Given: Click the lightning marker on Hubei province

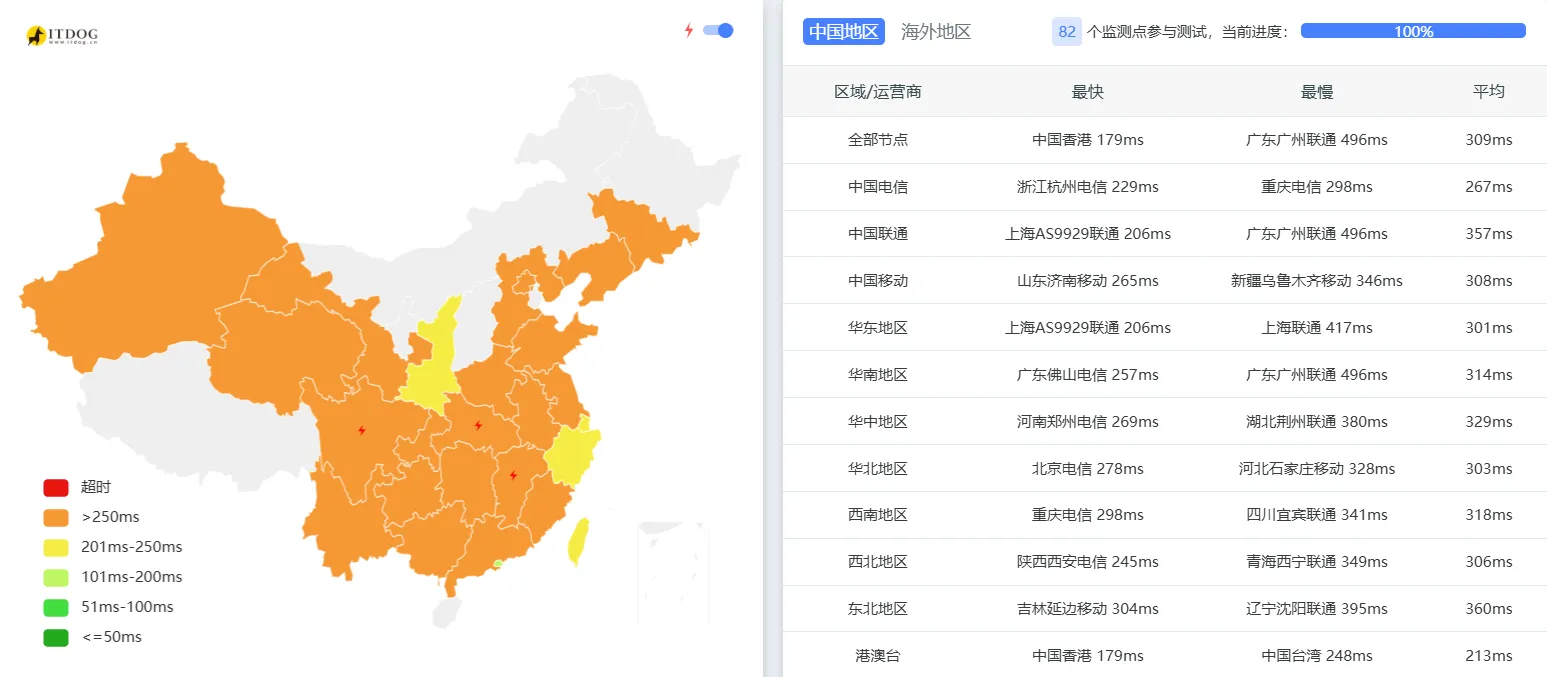Looking at the screenshot, I should click(x=478, y=425).
